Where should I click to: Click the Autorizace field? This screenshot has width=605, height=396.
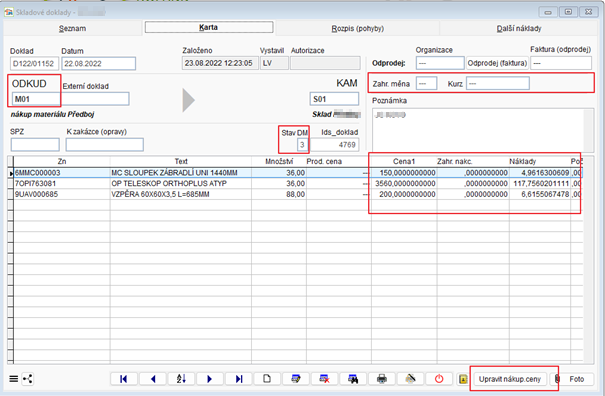[325, 63]
